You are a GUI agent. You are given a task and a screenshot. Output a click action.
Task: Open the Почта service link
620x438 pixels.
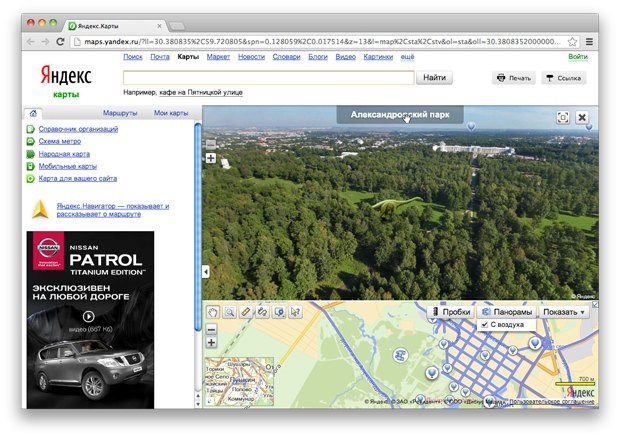[x=160, y=57]
